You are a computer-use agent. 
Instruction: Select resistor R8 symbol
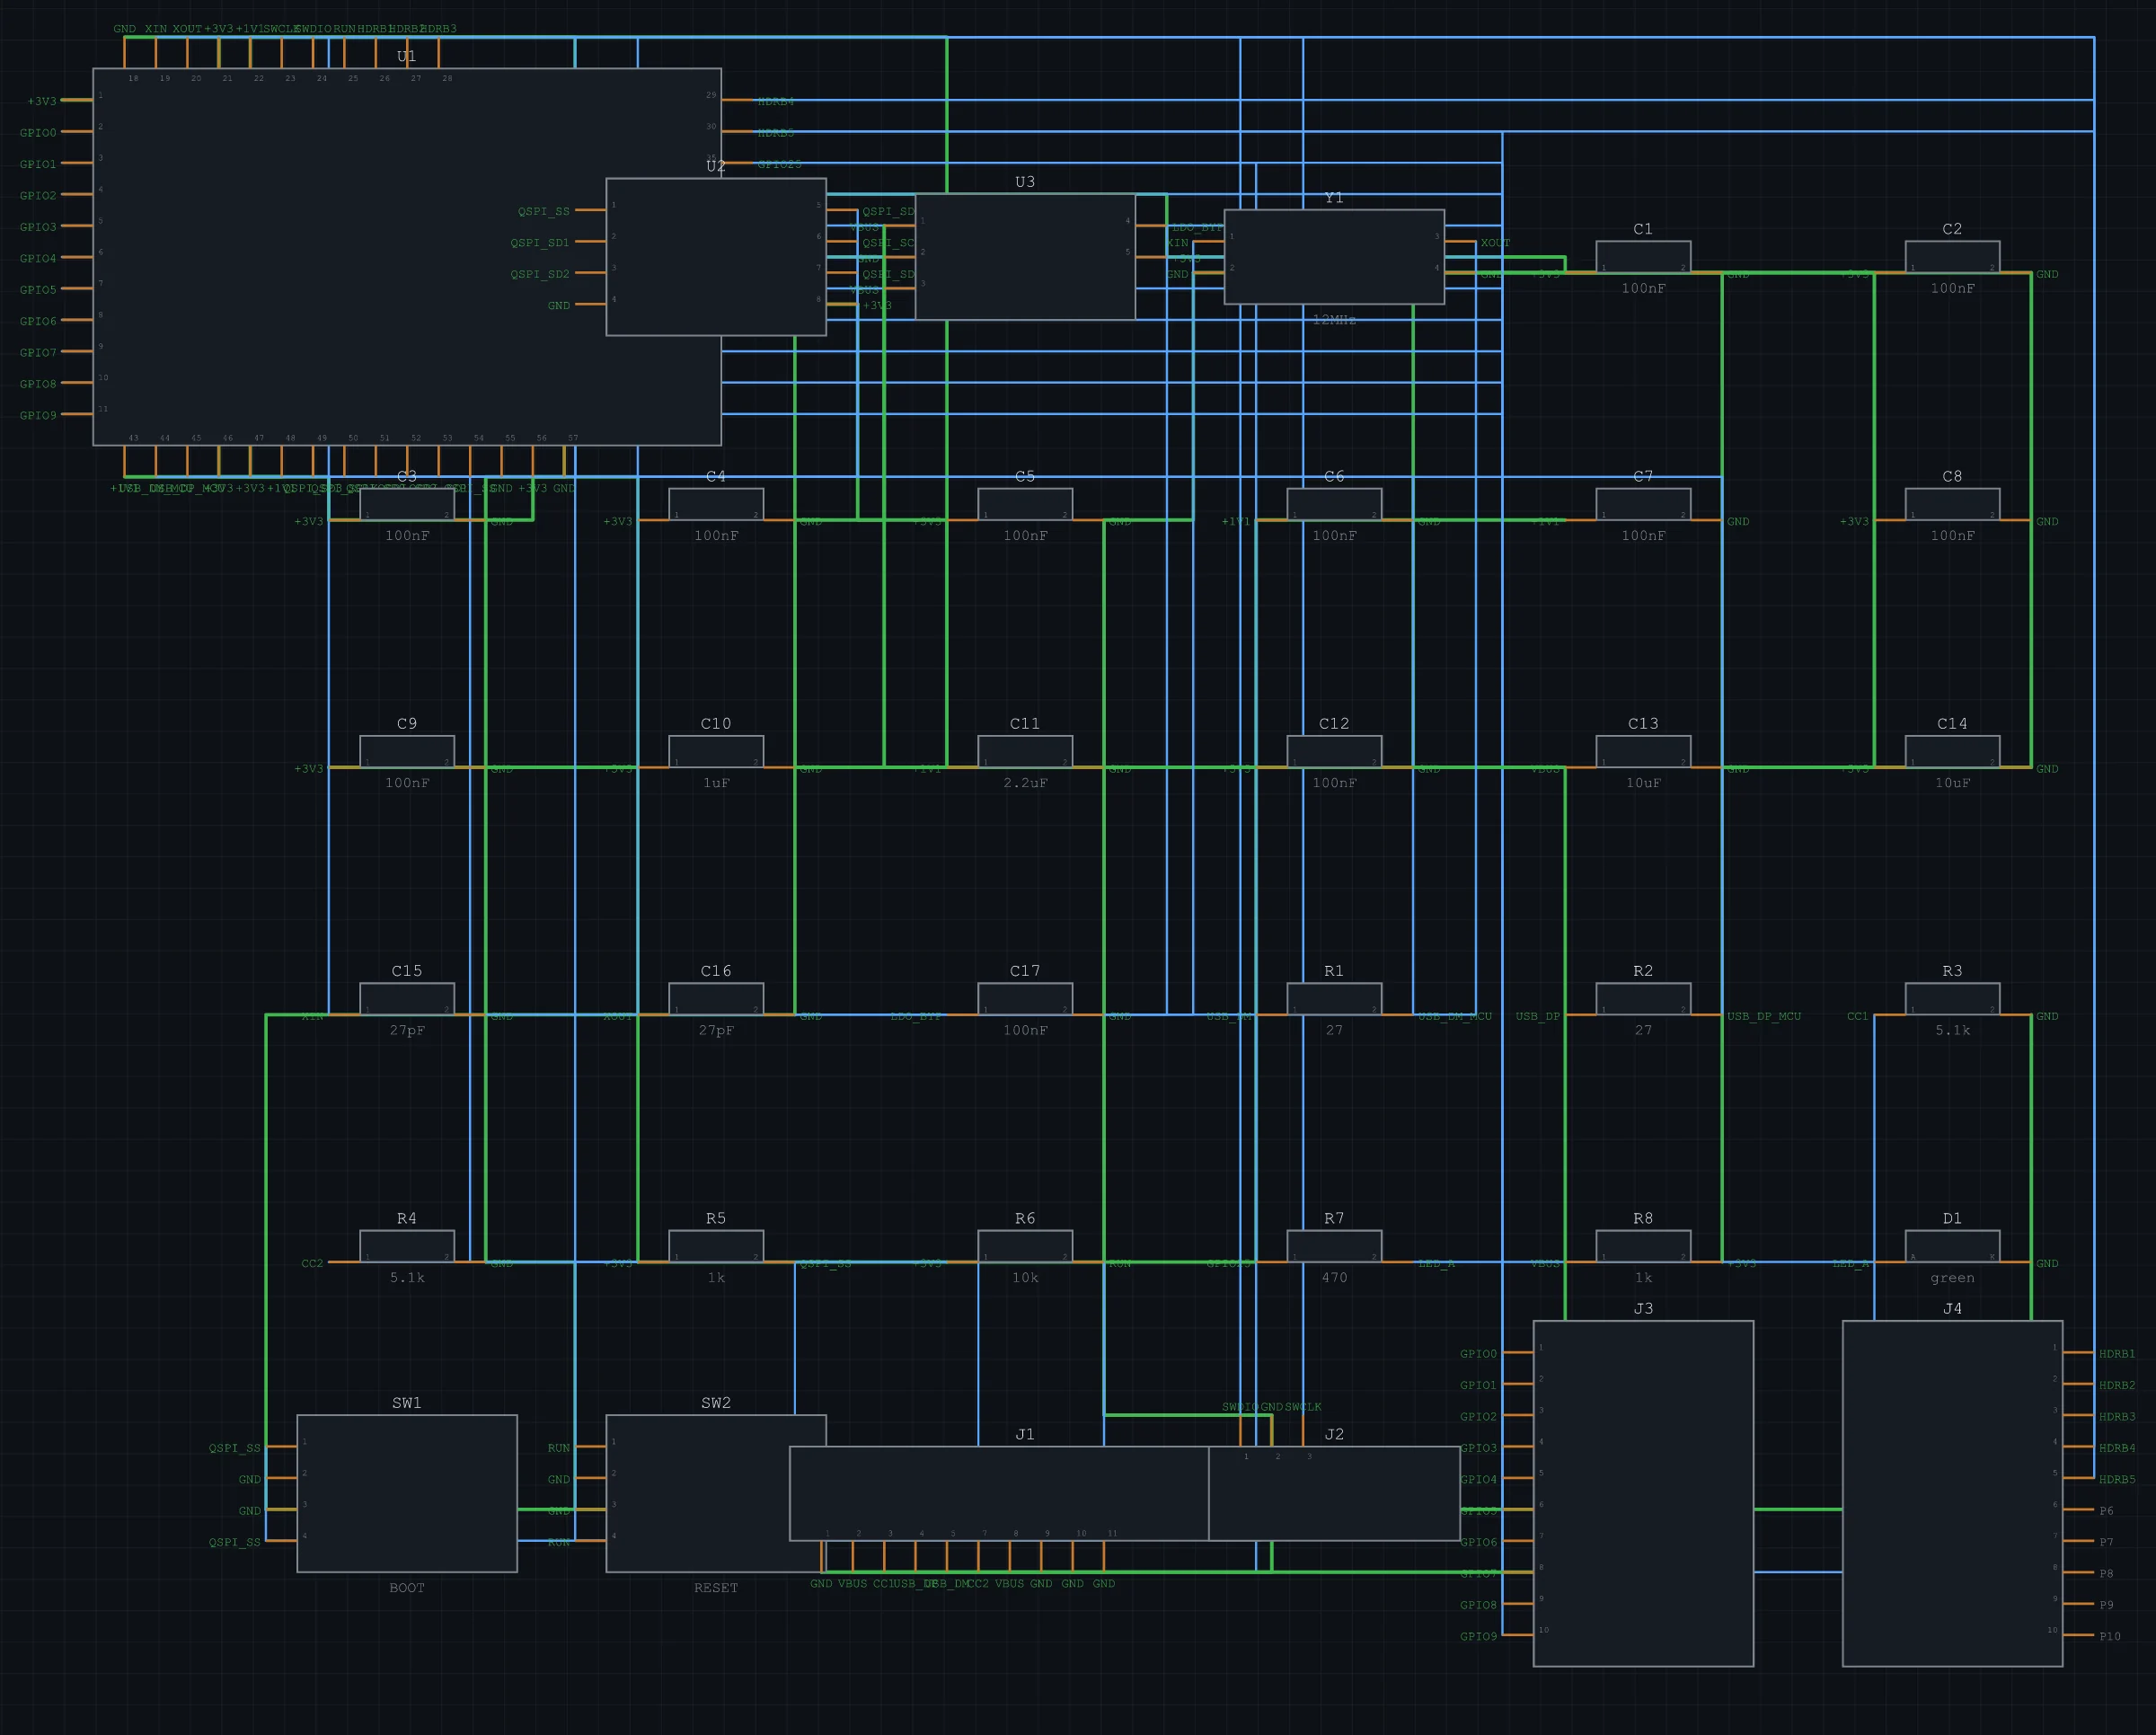click(1643, 1246)
